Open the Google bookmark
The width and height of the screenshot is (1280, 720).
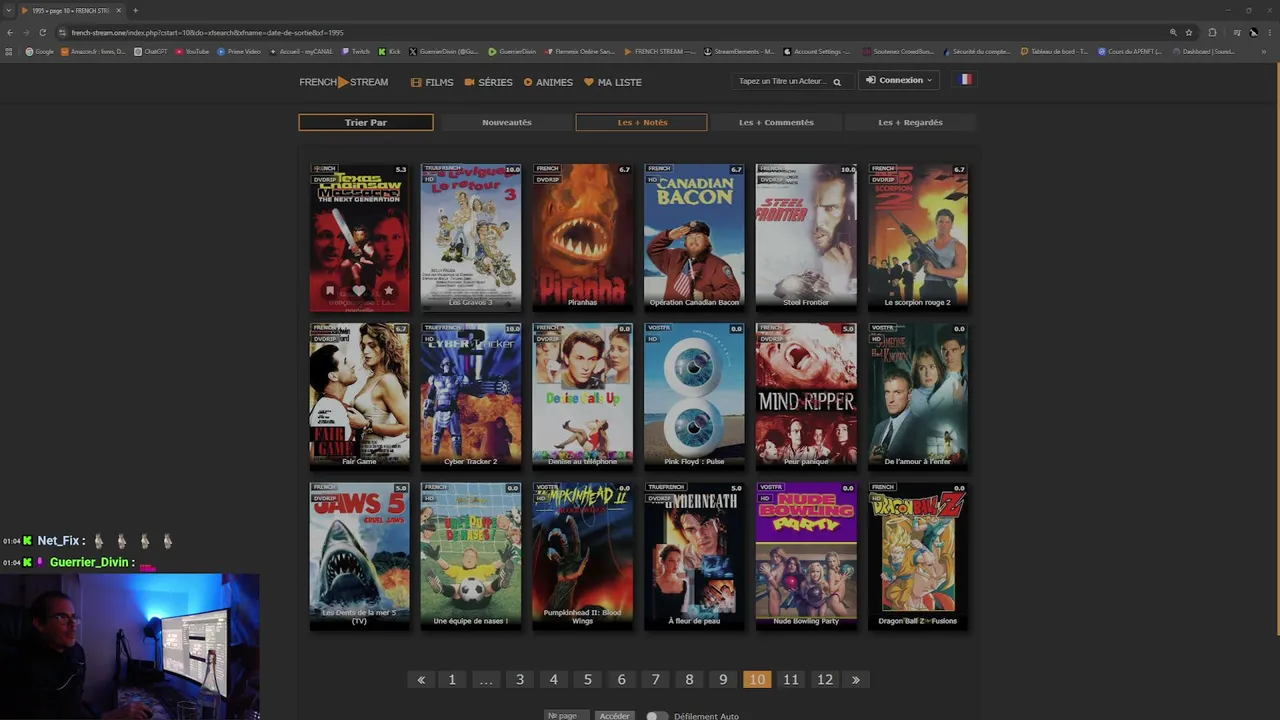click(40, 51)
